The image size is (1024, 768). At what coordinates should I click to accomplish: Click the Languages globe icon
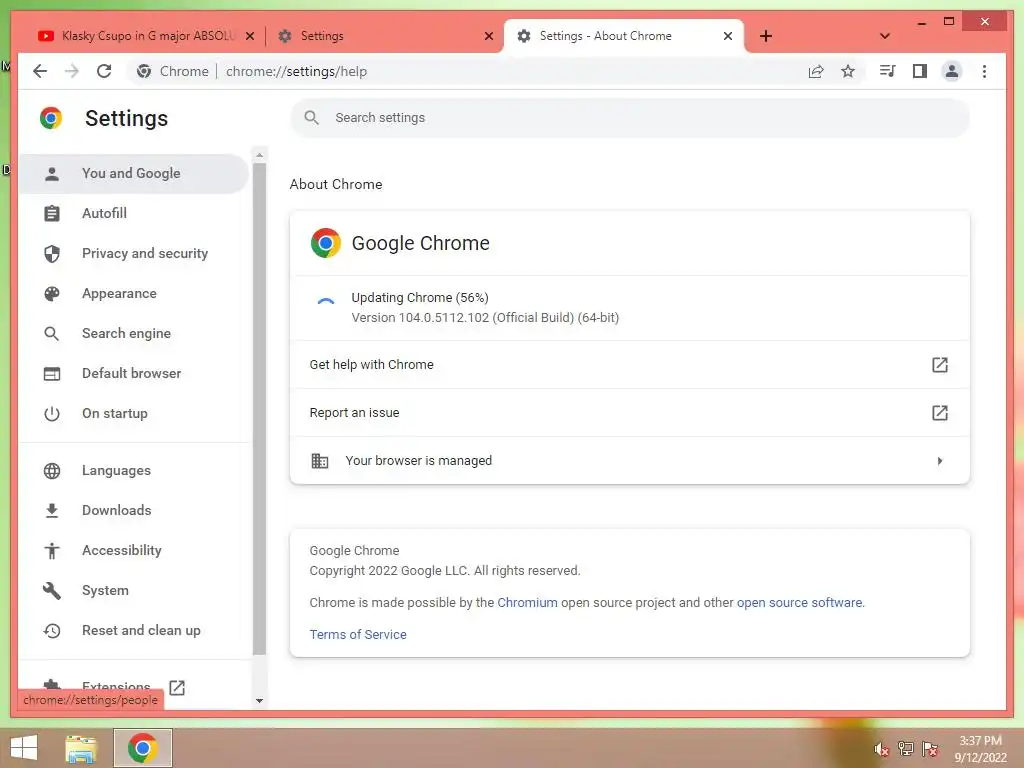[52, 470]
